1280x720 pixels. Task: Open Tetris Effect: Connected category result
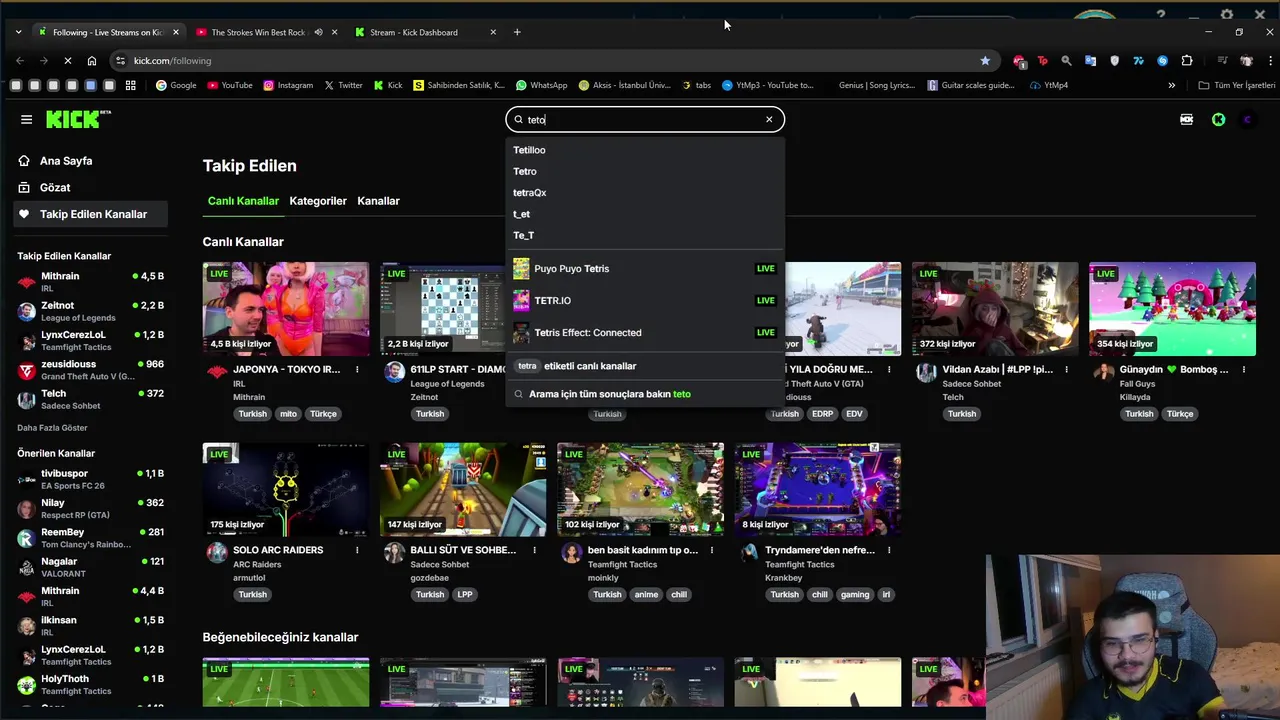(x=644, y=332)
